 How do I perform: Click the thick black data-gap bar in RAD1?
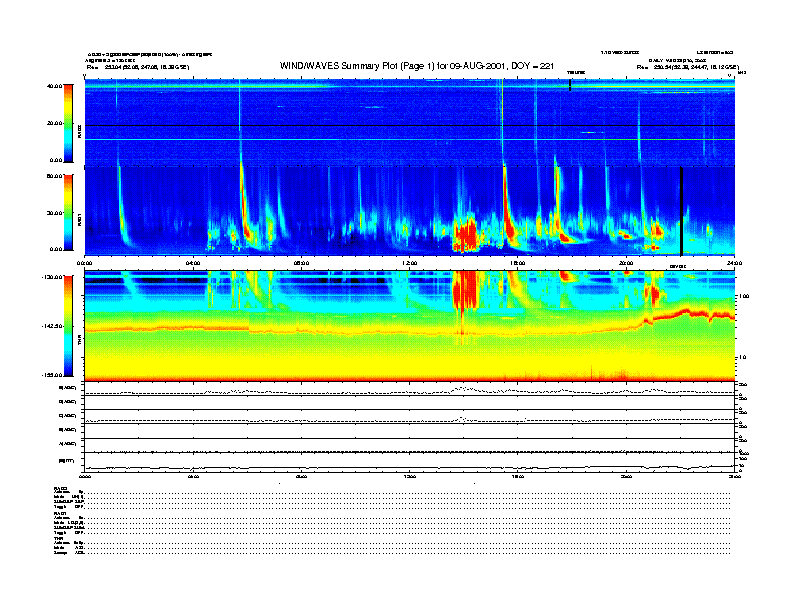pyautogui.click(x=681, y=211)
